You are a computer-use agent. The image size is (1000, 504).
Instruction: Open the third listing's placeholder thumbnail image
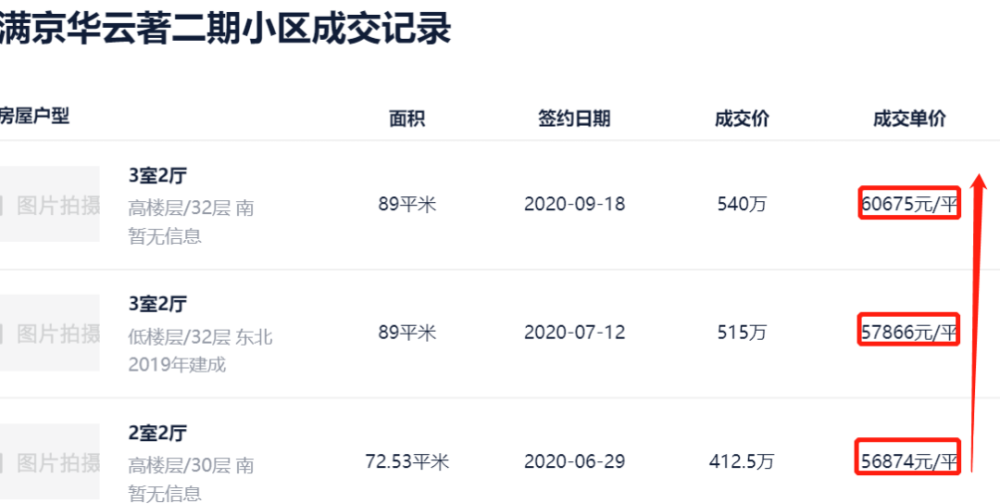click(x=49, y=461)
